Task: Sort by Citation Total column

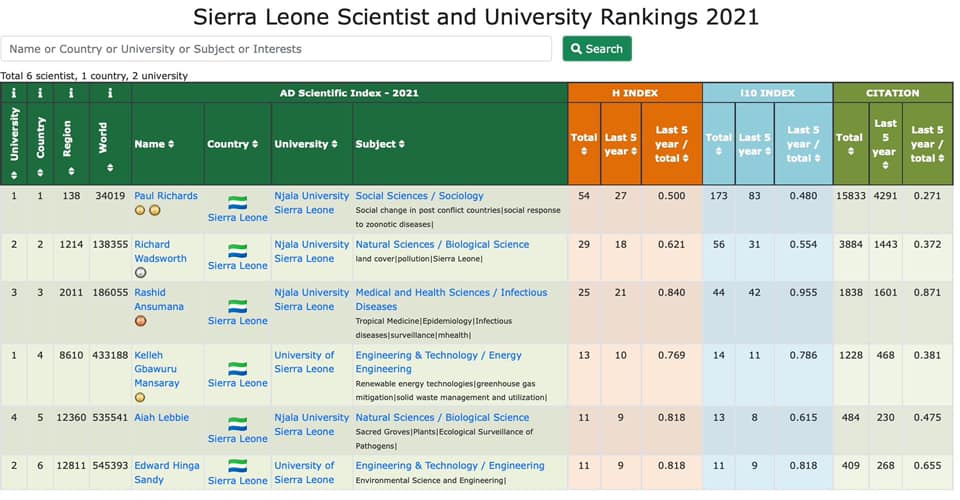Action: pyautogui.click(x=849, y=144)
